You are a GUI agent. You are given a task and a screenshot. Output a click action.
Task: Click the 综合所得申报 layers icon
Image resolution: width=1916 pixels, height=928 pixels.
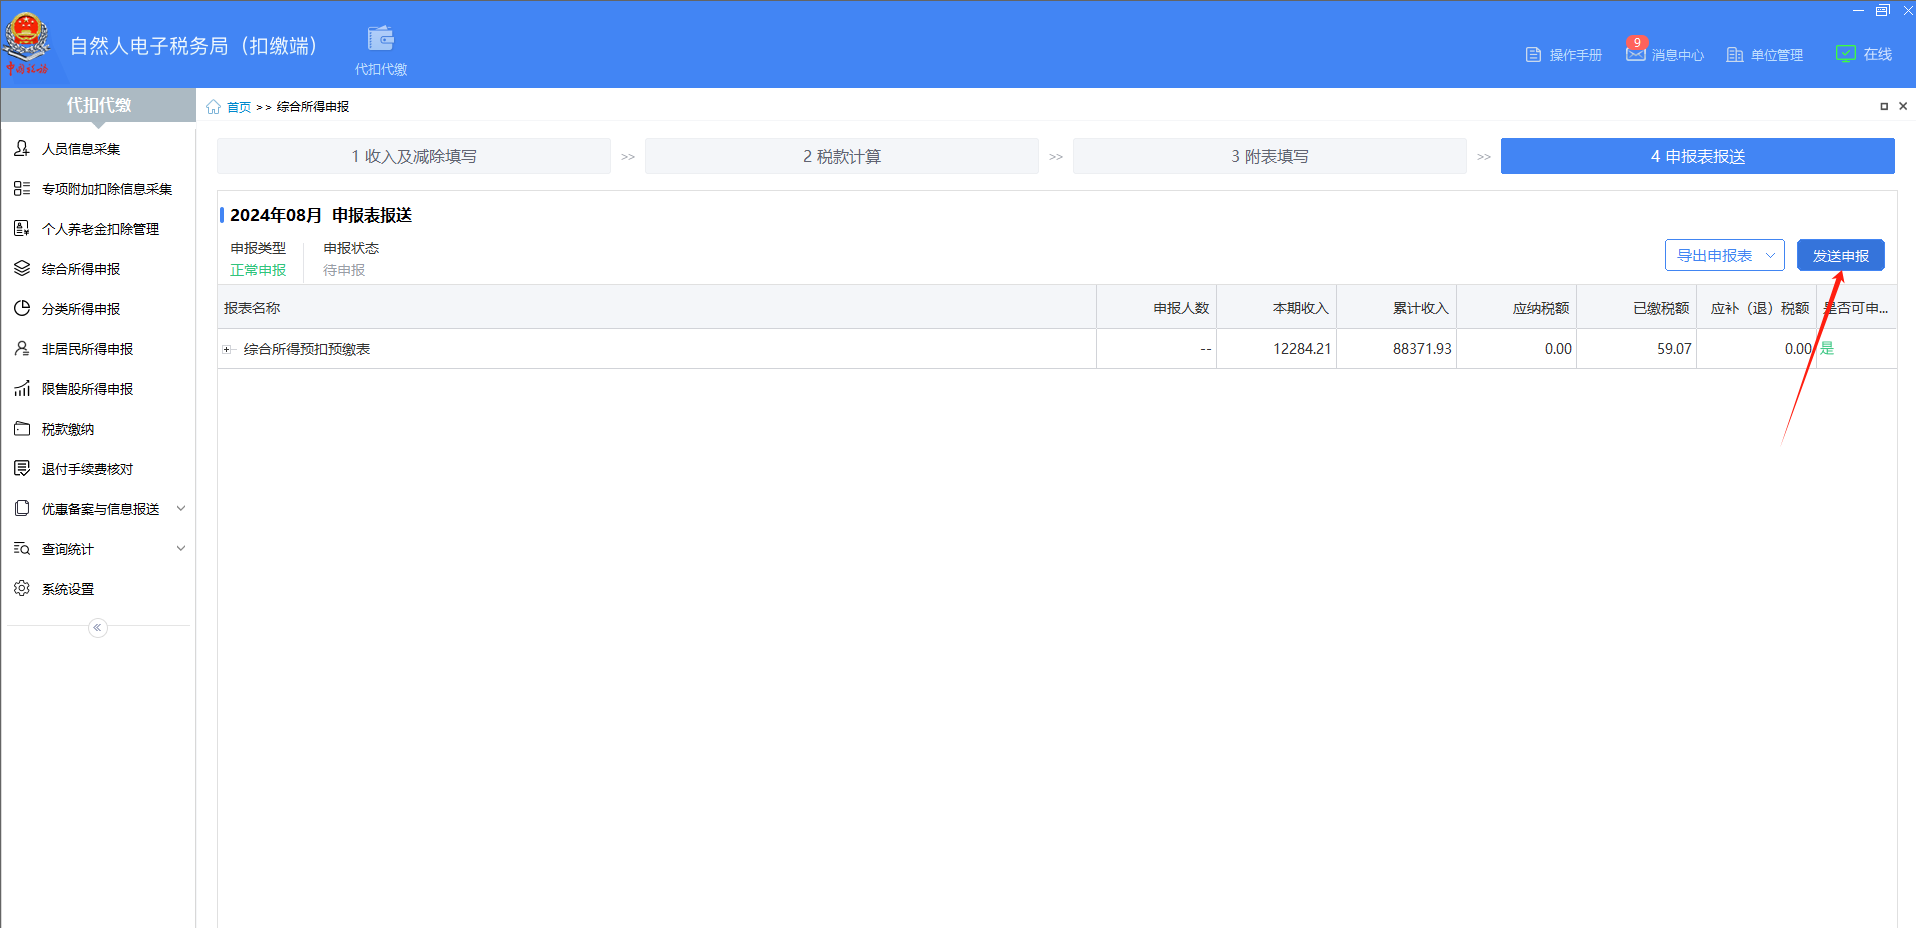(22, 268)
